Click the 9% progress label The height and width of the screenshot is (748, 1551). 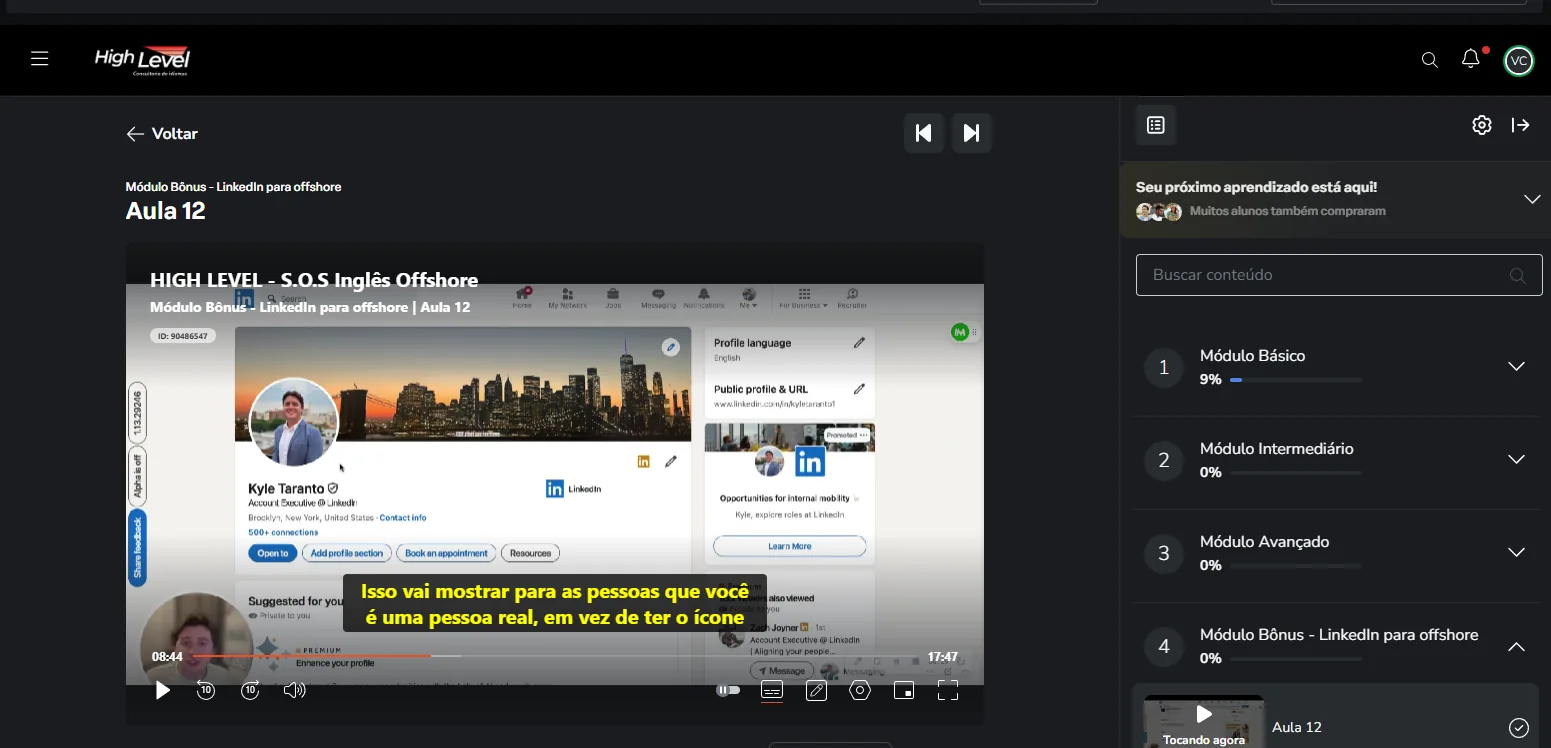[x=1211, y=380]
